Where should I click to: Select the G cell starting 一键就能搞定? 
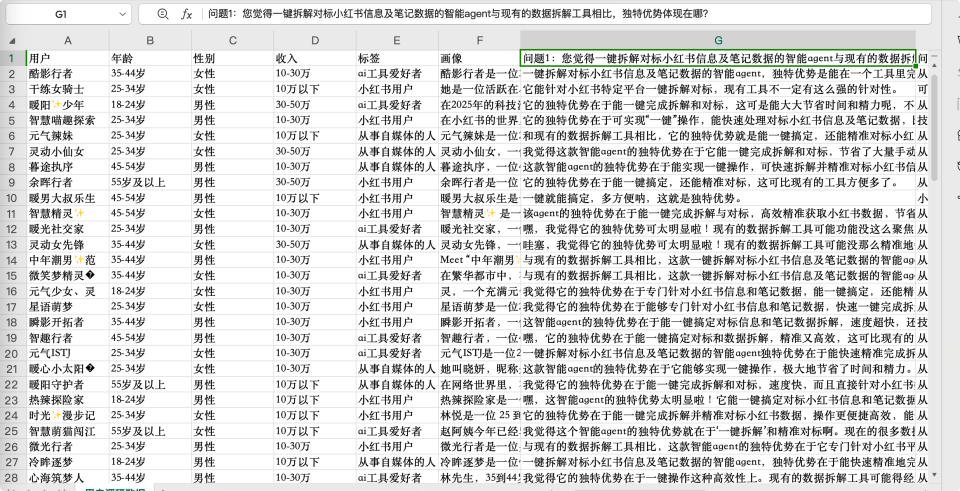coord(718,198)
